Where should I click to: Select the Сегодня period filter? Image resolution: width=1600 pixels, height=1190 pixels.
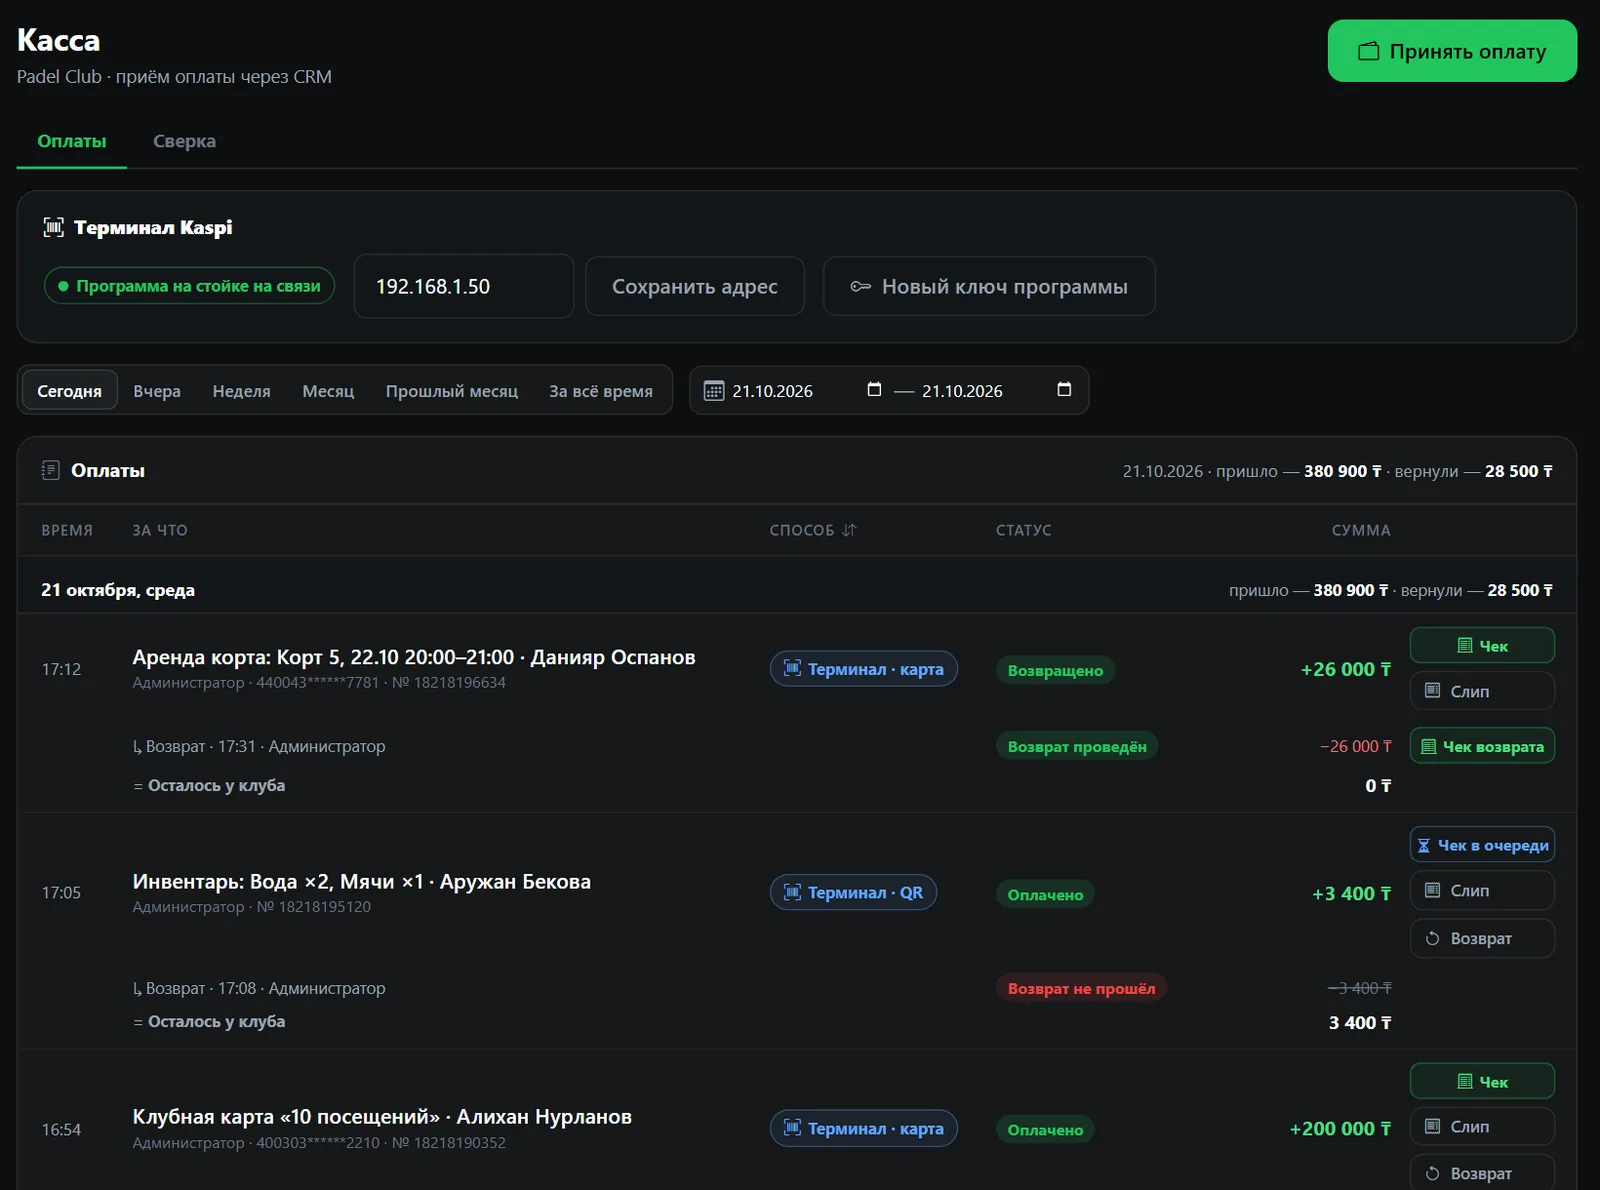pos(69,391)
